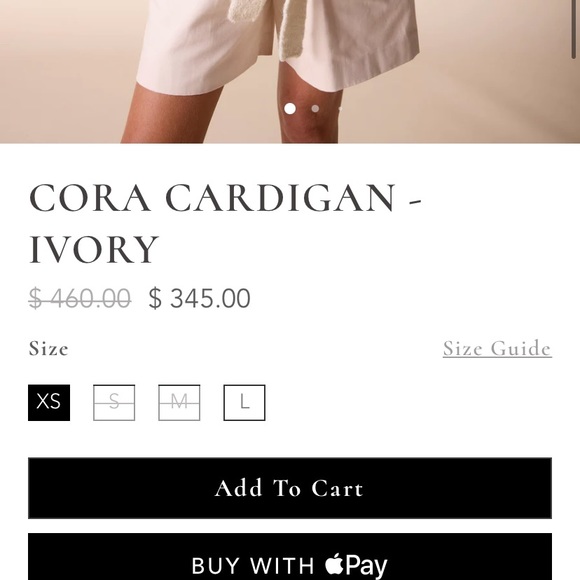This screenshot has height=580, width=580.
Task: Click the Size label
Action: (x=48, y=348)
